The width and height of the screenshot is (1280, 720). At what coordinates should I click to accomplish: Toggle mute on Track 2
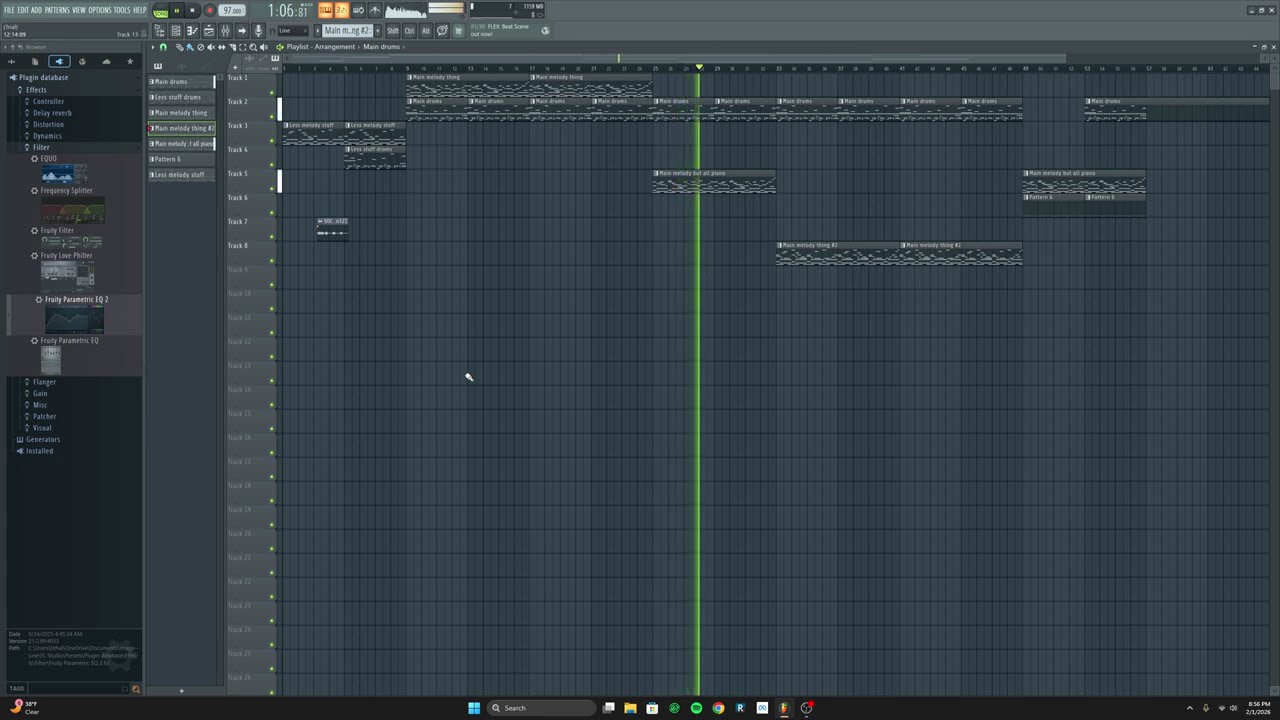coord(272,117)
